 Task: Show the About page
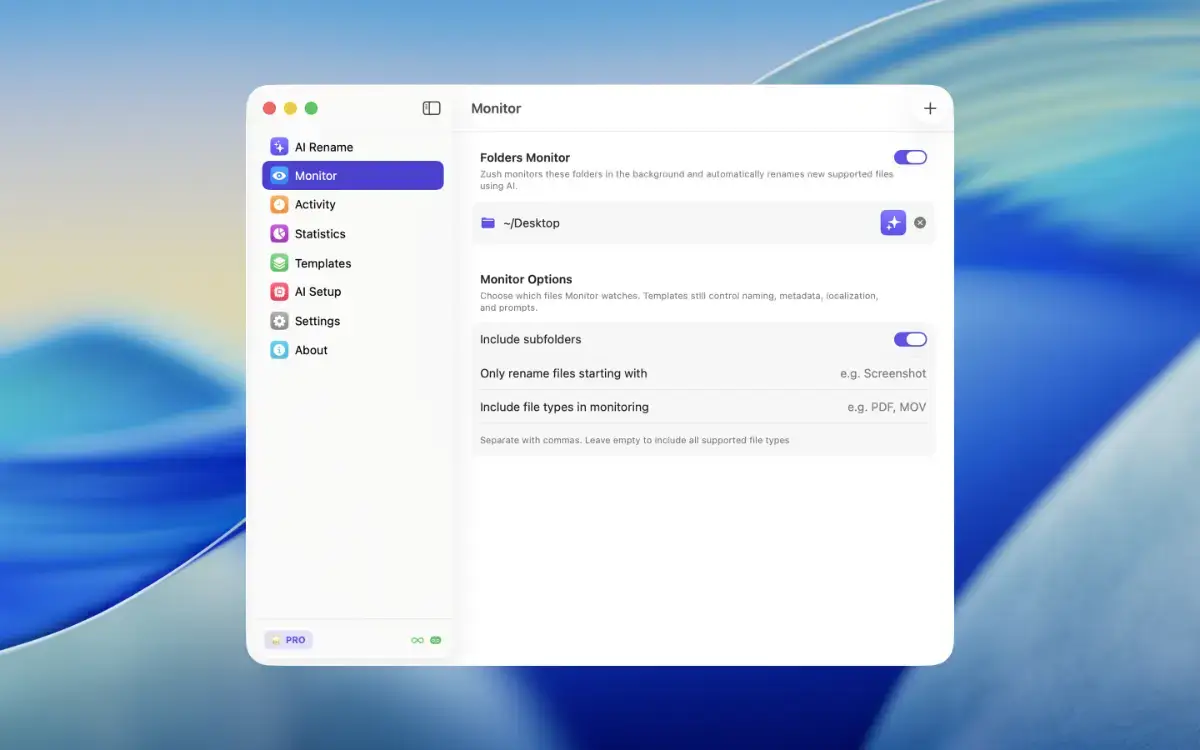(352, 350)
